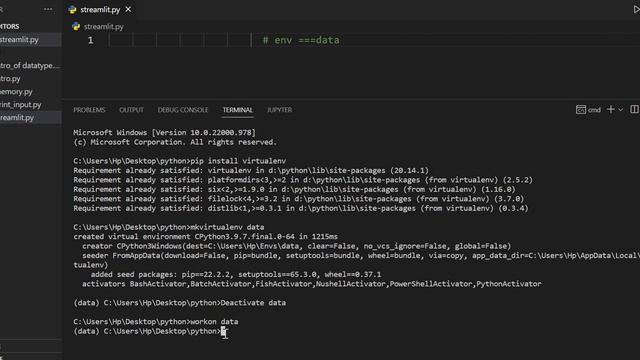Click the filelock requirement line

click(x=299, y=199)
